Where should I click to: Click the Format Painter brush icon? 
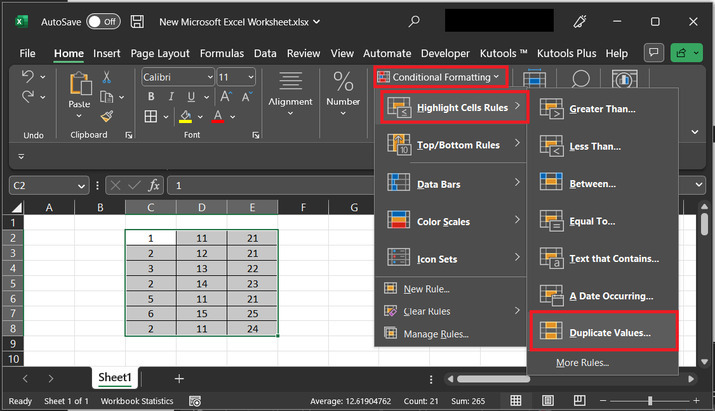(107, 116)
